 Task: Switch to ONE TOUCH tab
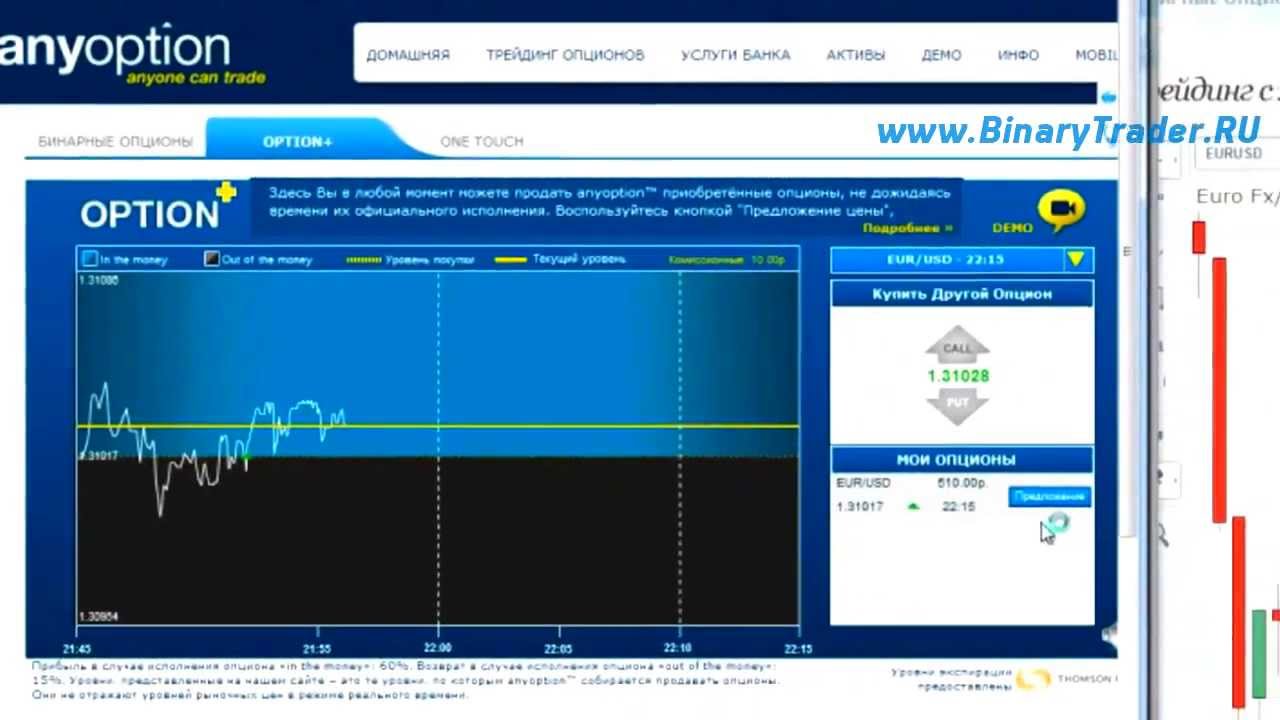point(482,142)
